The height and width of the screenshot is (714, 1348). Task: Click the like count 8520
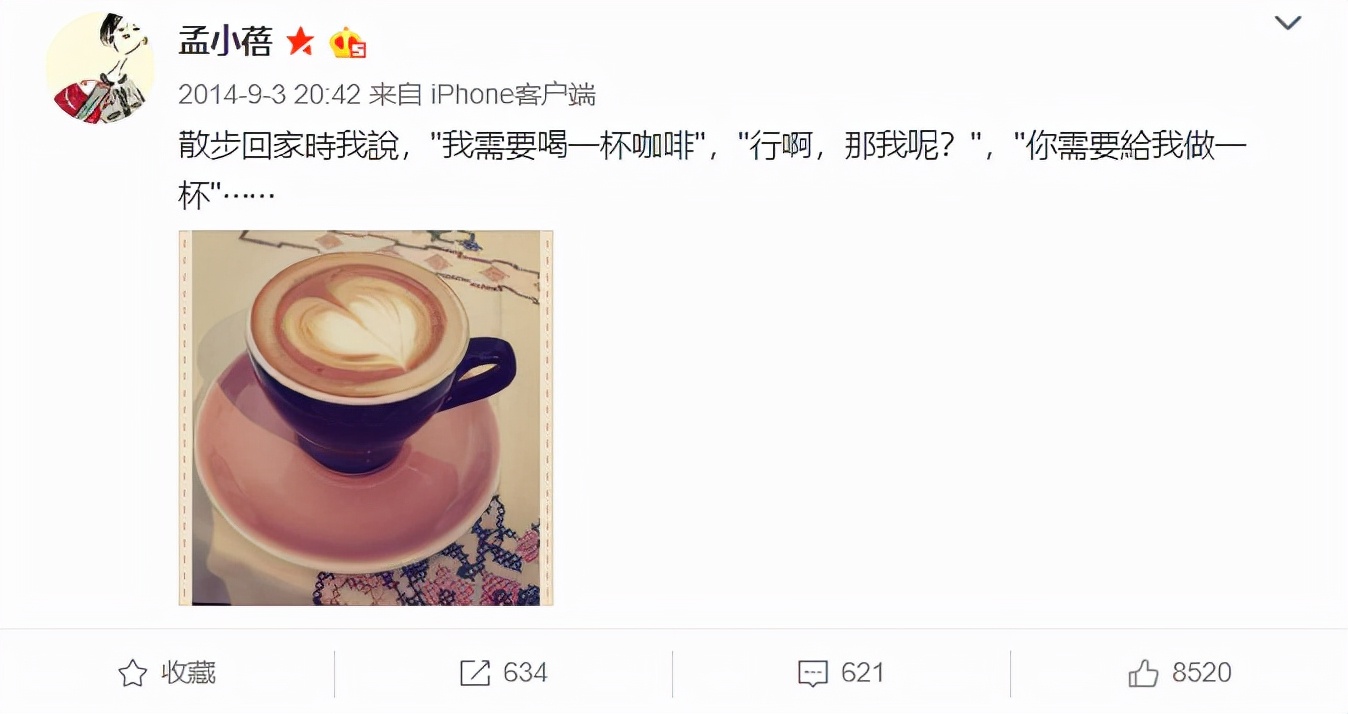click(1201, 672)
